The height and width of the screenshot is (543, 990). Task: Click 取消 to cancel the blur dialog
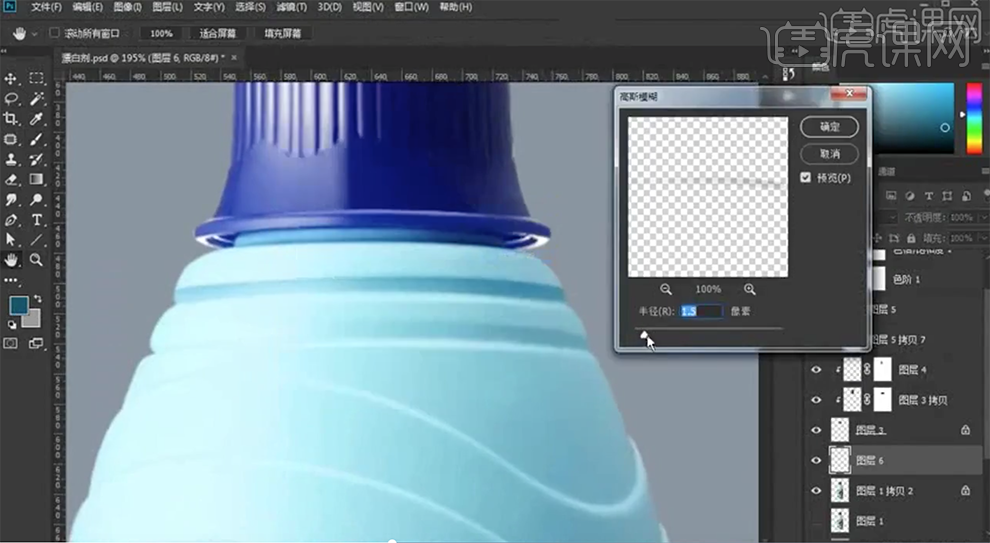(x=829, y=154)
